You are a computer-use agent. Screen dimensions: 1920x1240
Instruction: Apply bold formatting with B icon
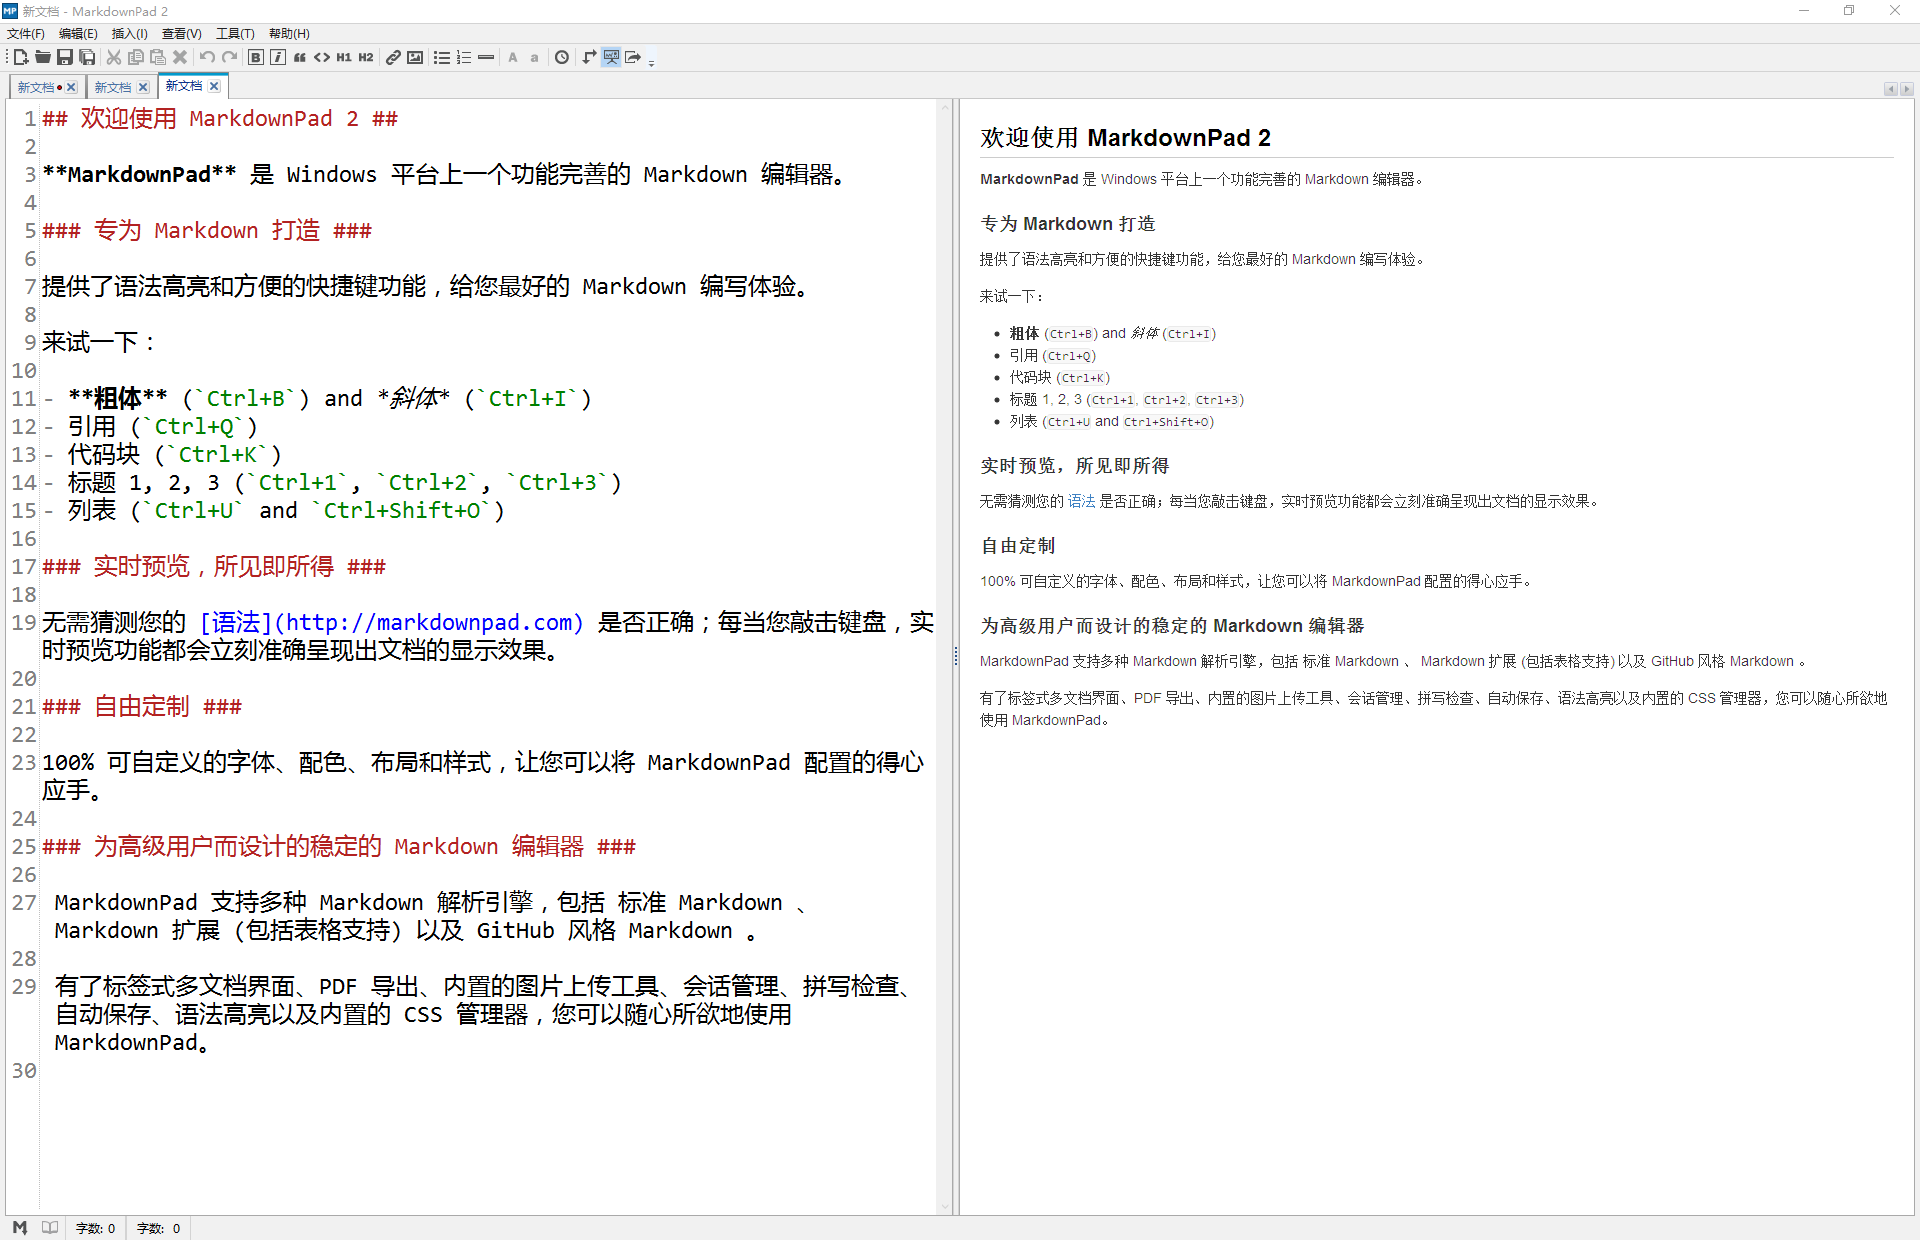click(256, 57)
